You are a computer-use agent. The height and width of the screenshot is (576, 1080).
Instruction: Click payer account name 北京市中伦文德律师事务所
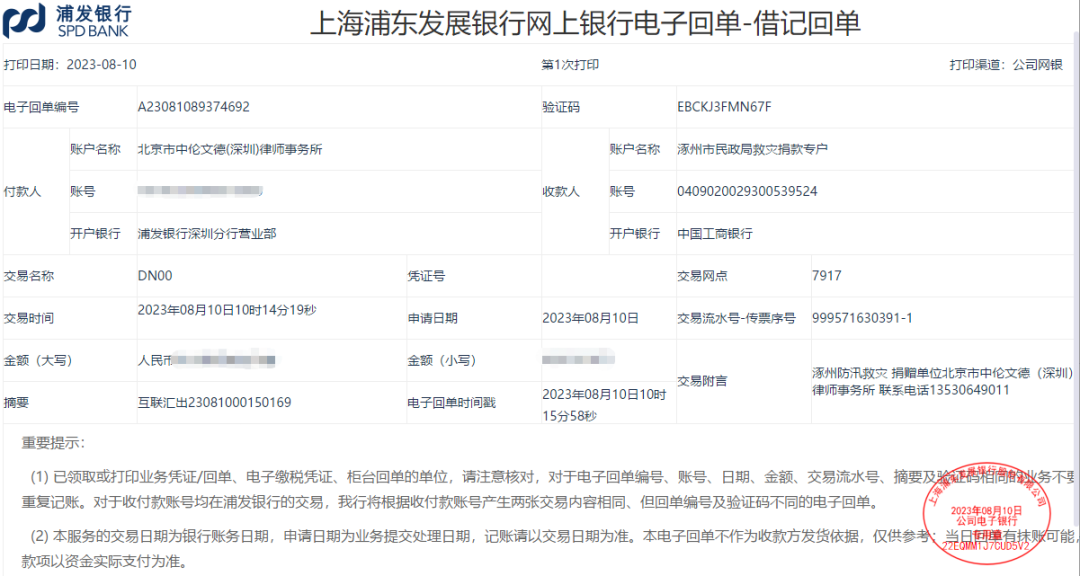pyautogui.click(x=230, y=149)
